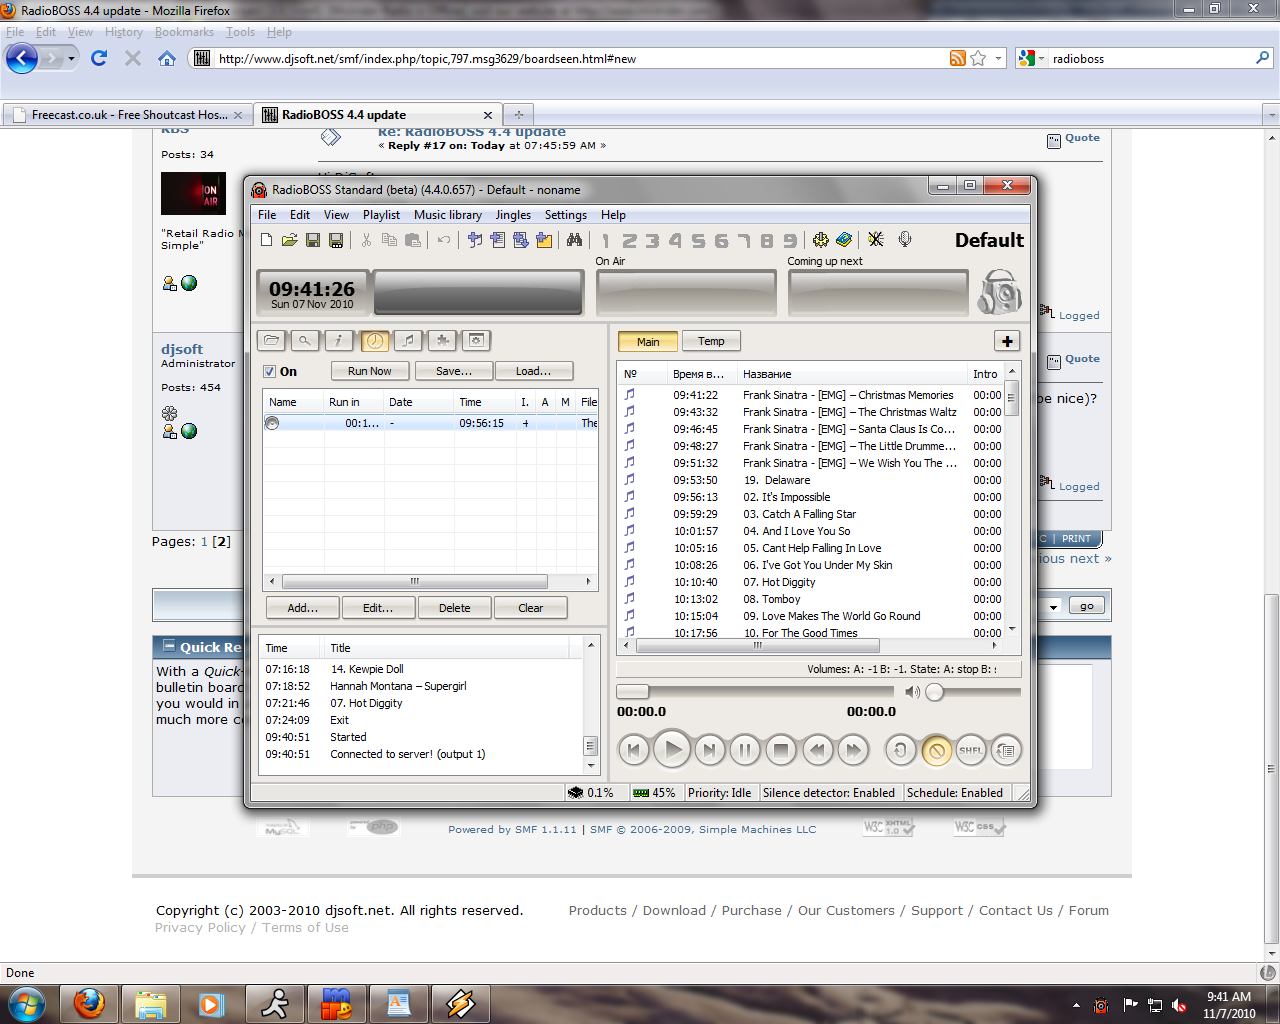Viewport: 1280px width, 1024px height.
Task: Fast forward the track
Action: (x=853, y=749)
